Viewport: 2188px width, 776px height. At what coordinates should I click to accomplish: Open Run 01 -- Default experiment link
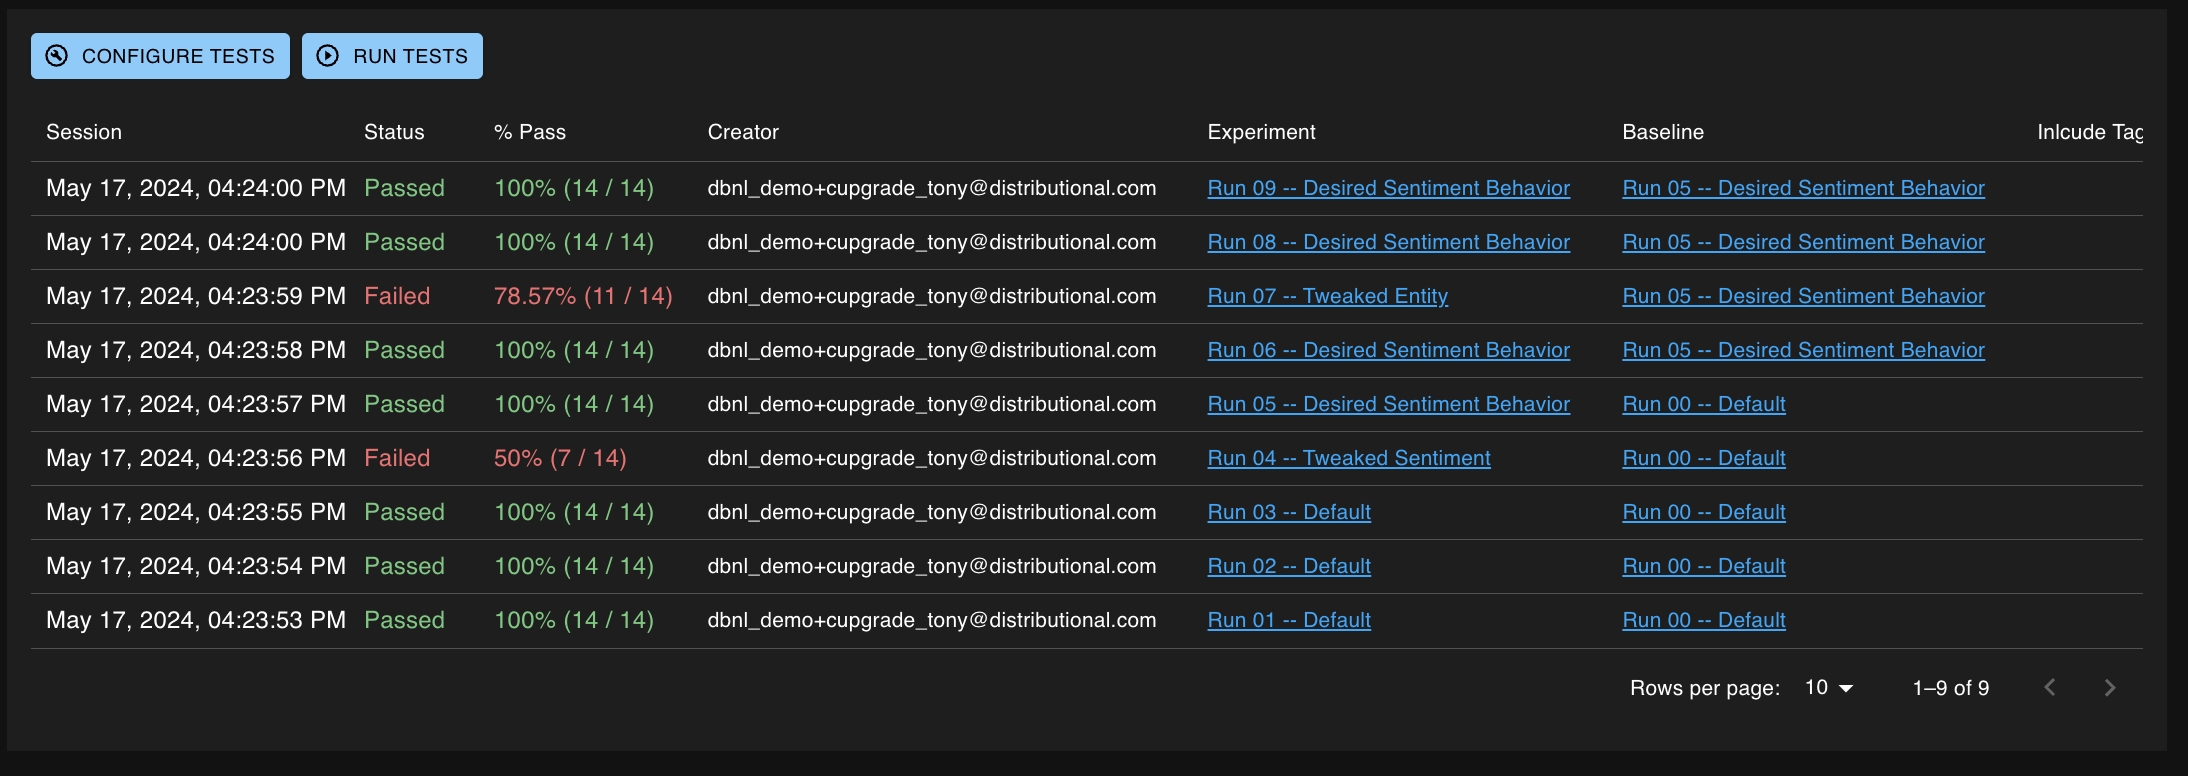pyautogui.click(x=1288, y=620)
